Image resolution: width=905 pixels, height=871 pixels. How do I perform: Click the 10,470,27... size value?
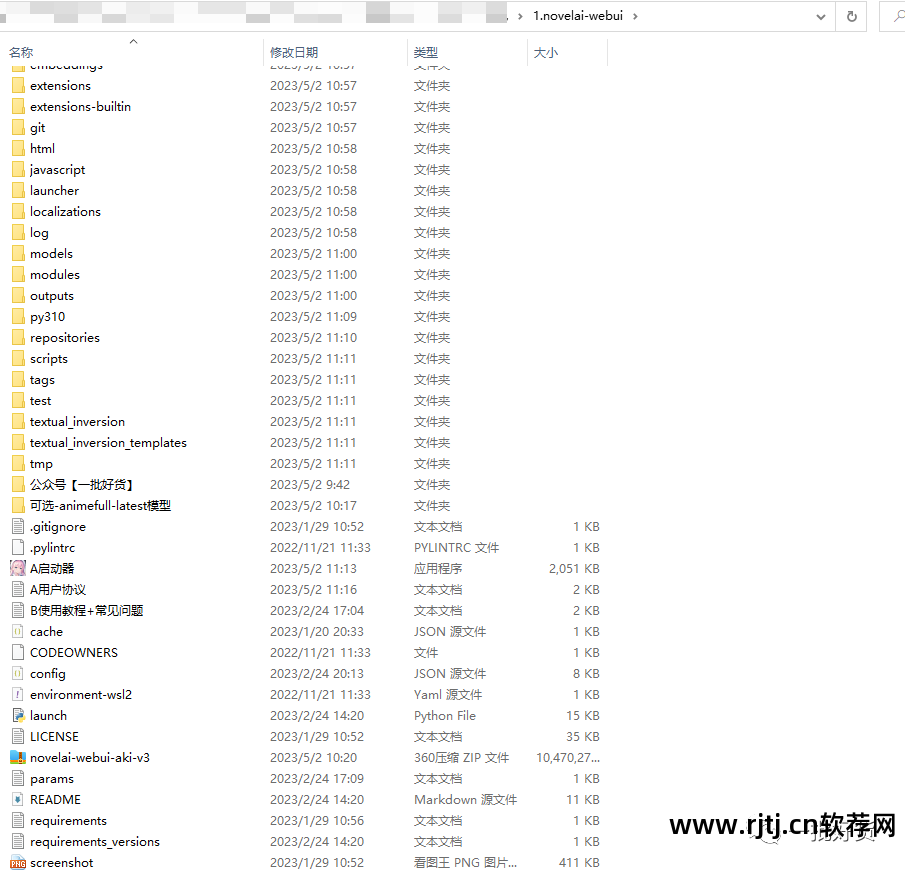pos(568,758)
